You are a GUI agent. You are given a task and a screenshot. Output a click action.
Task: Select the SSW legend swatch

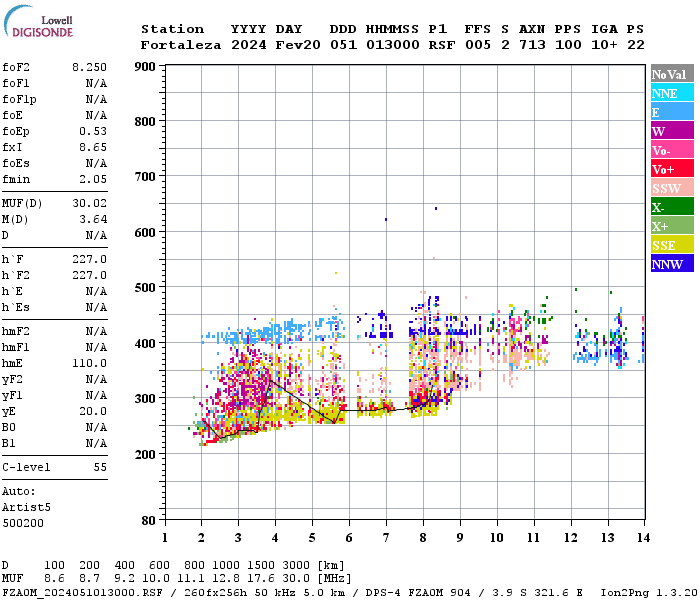point(672,188)
